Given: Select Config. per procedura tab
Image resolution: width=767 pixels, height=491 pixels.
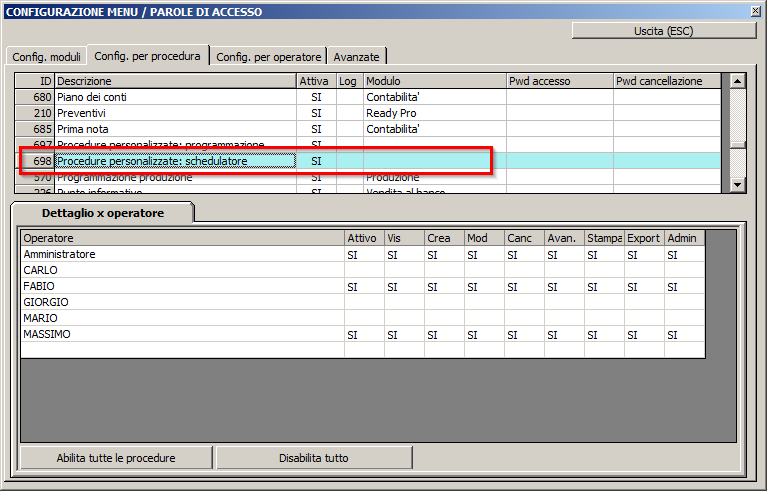Looking at the screenshot, I should 147,56.
